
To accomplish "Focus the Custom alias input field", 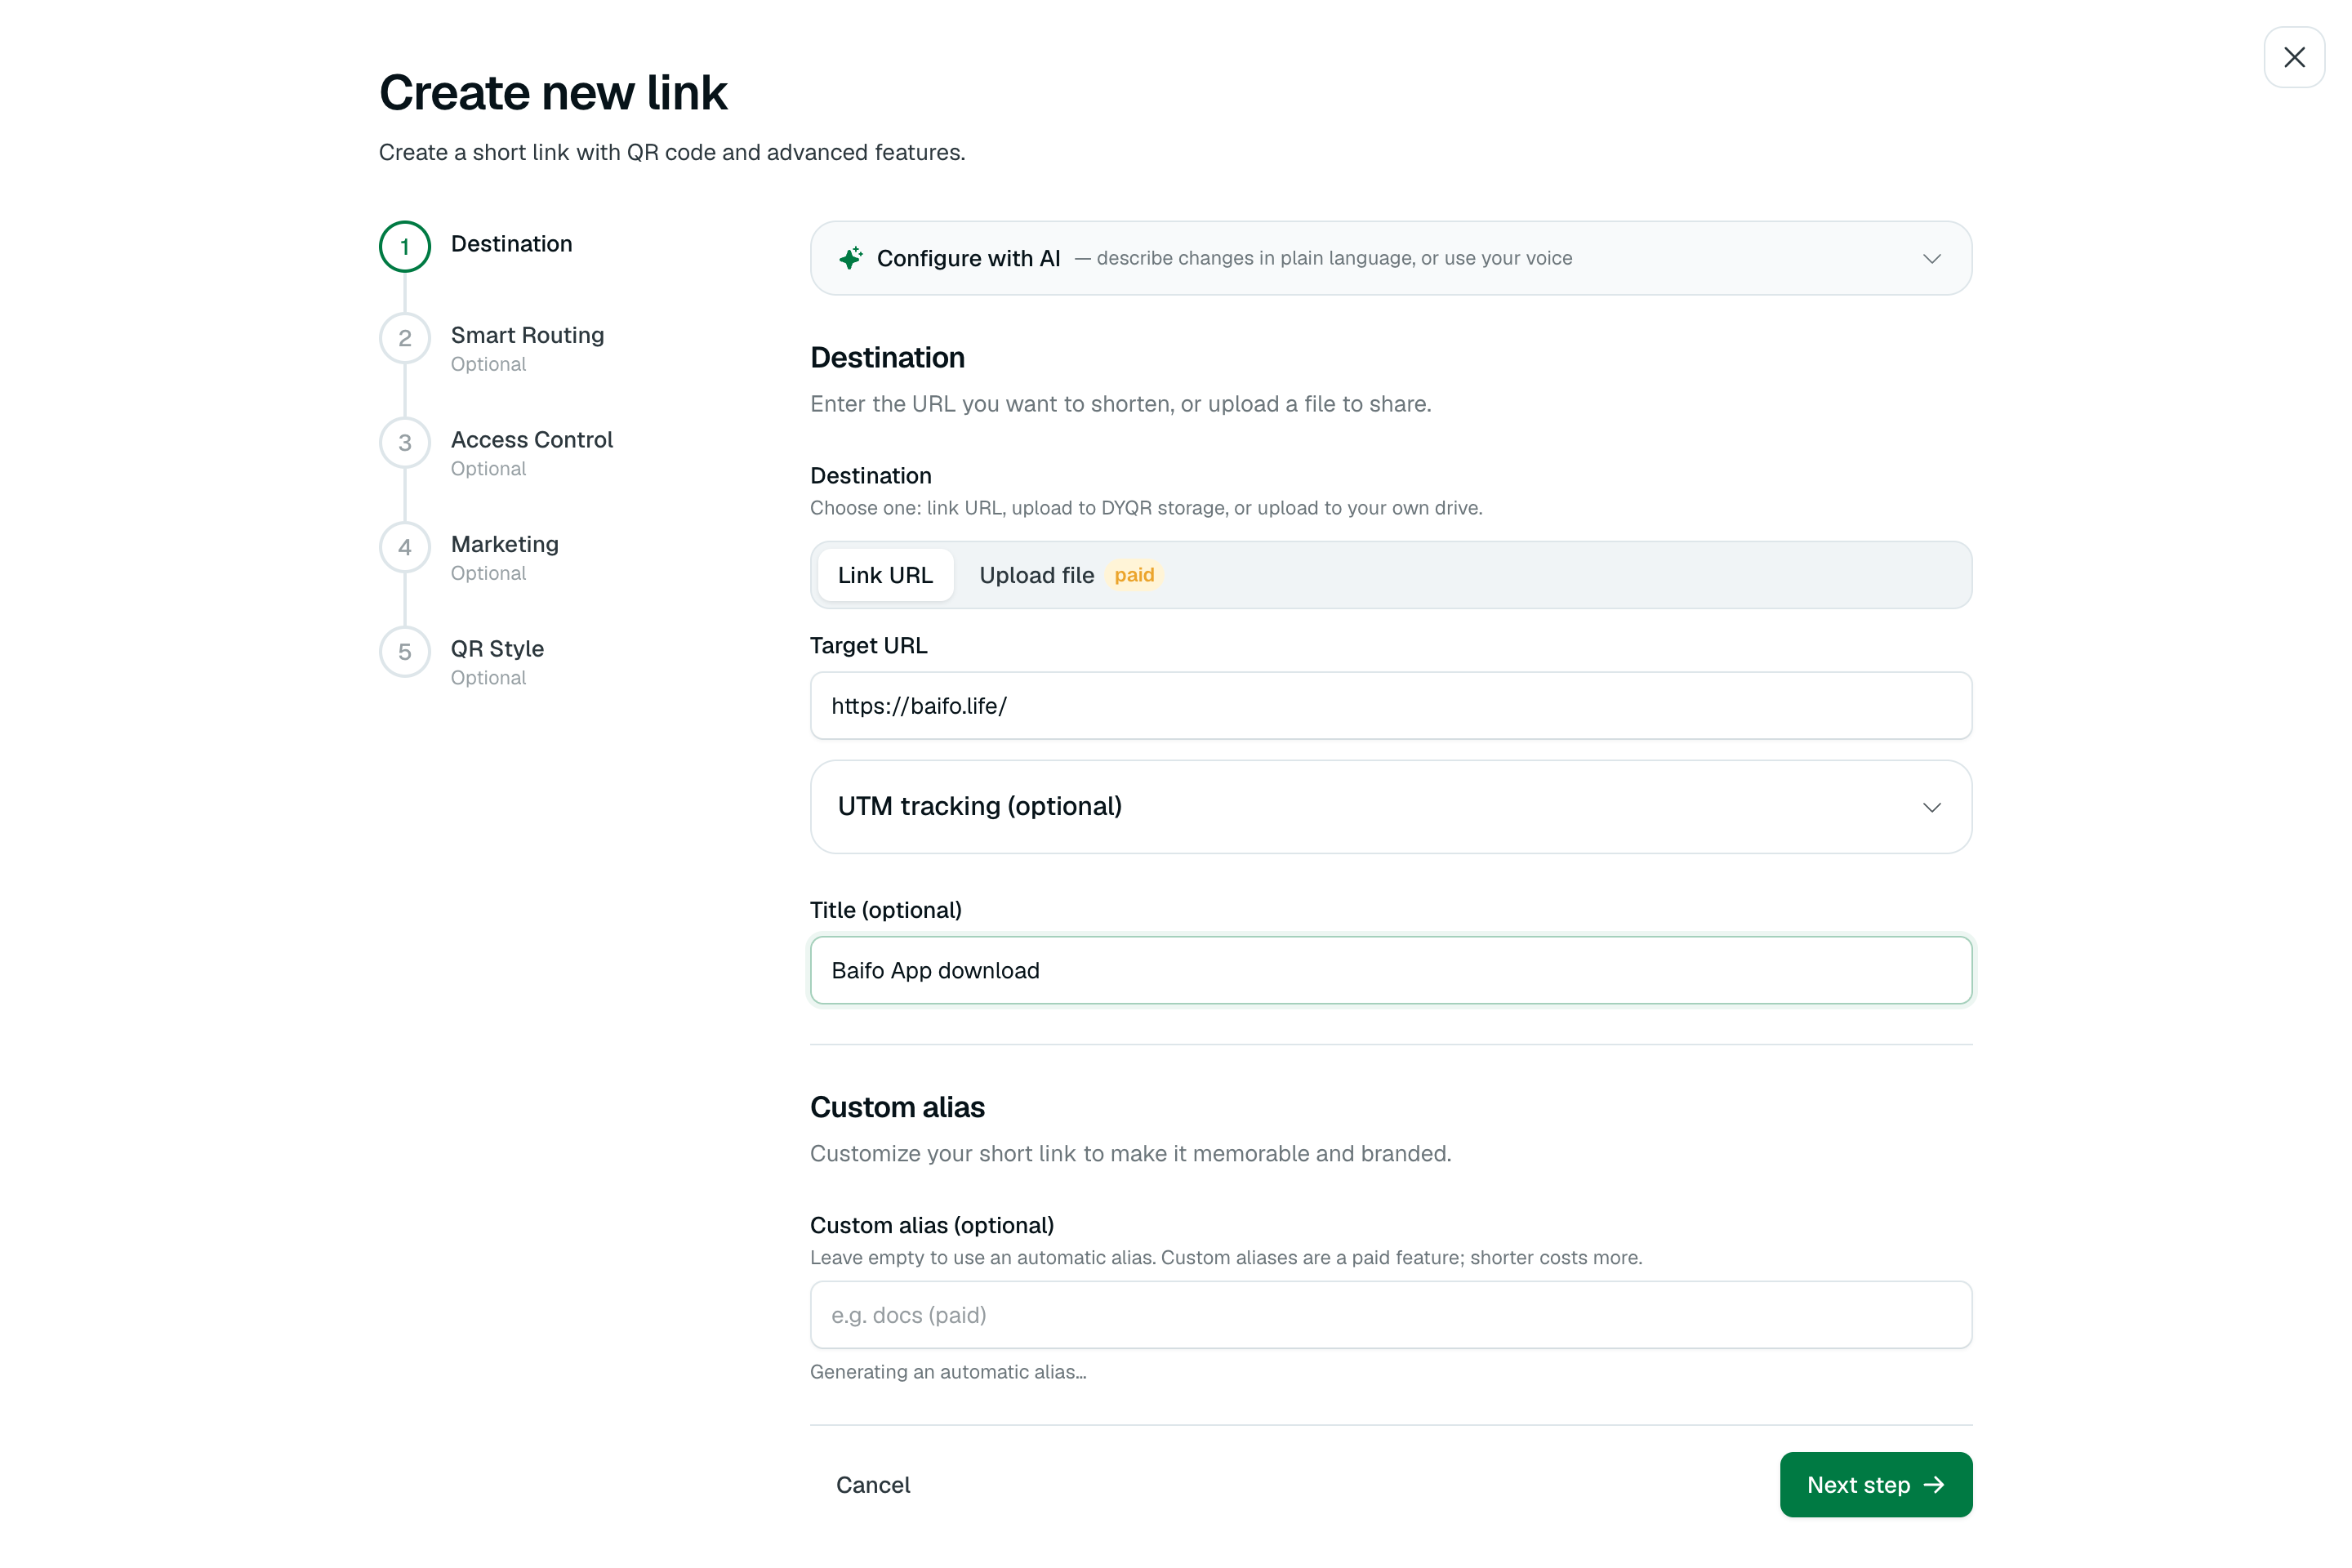I will tap(1391, 1315).
